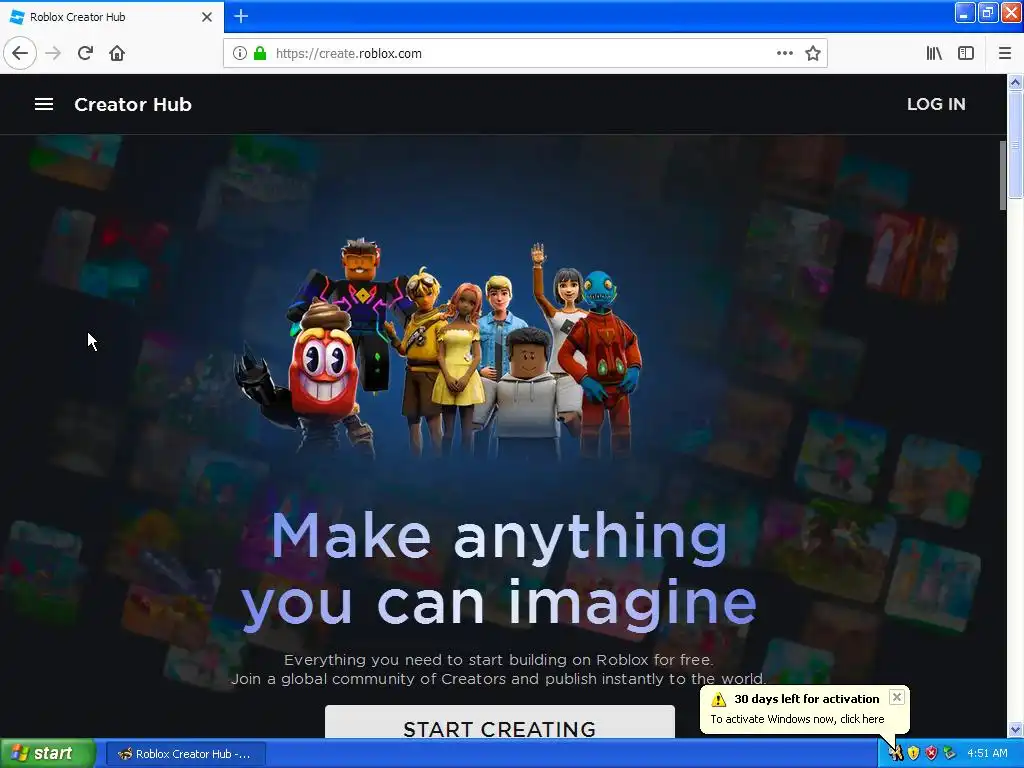Screen dimensions: 1024x768
Task: Click the 'Make anything you can imagine' headline
Action: click(x=500, y=571)
